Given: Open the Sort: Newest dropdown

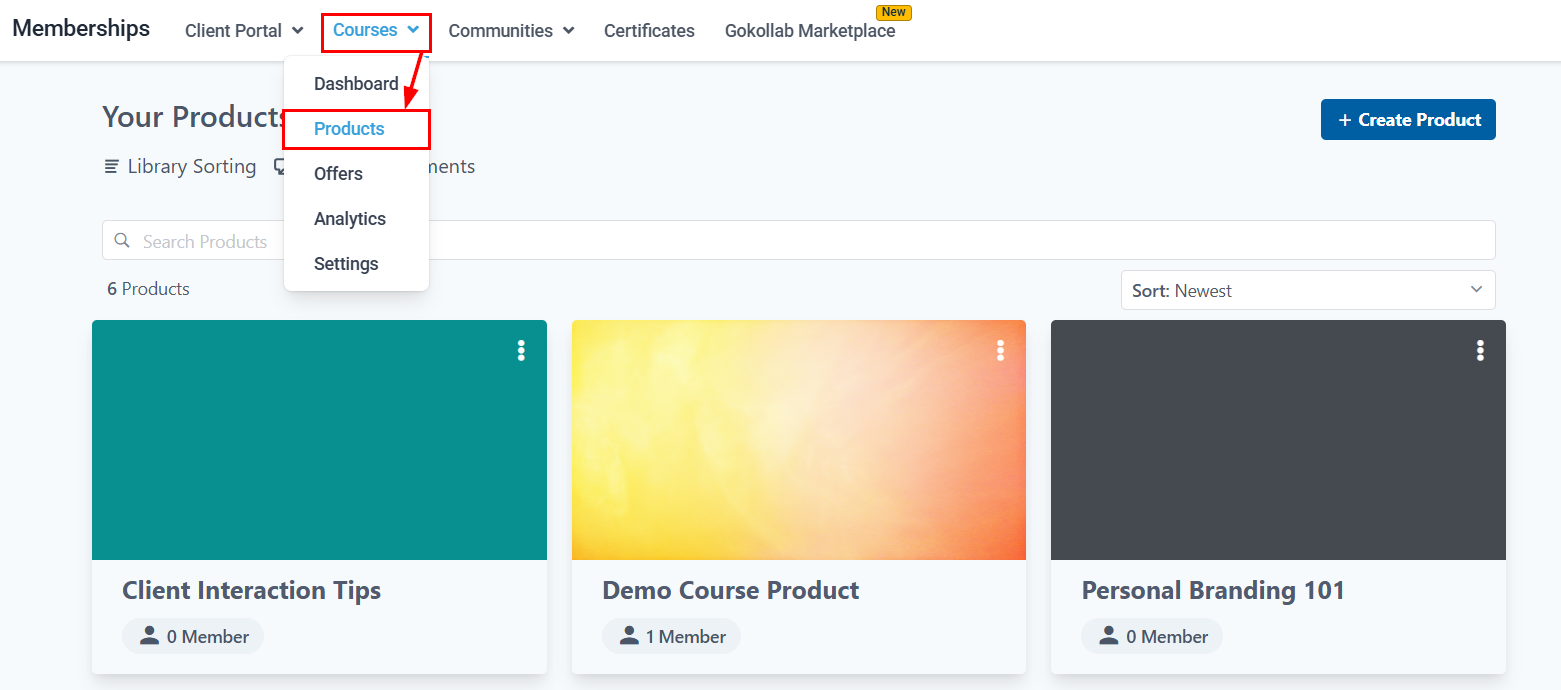Looking at the screenshot, I should (x=1308, y=290).
